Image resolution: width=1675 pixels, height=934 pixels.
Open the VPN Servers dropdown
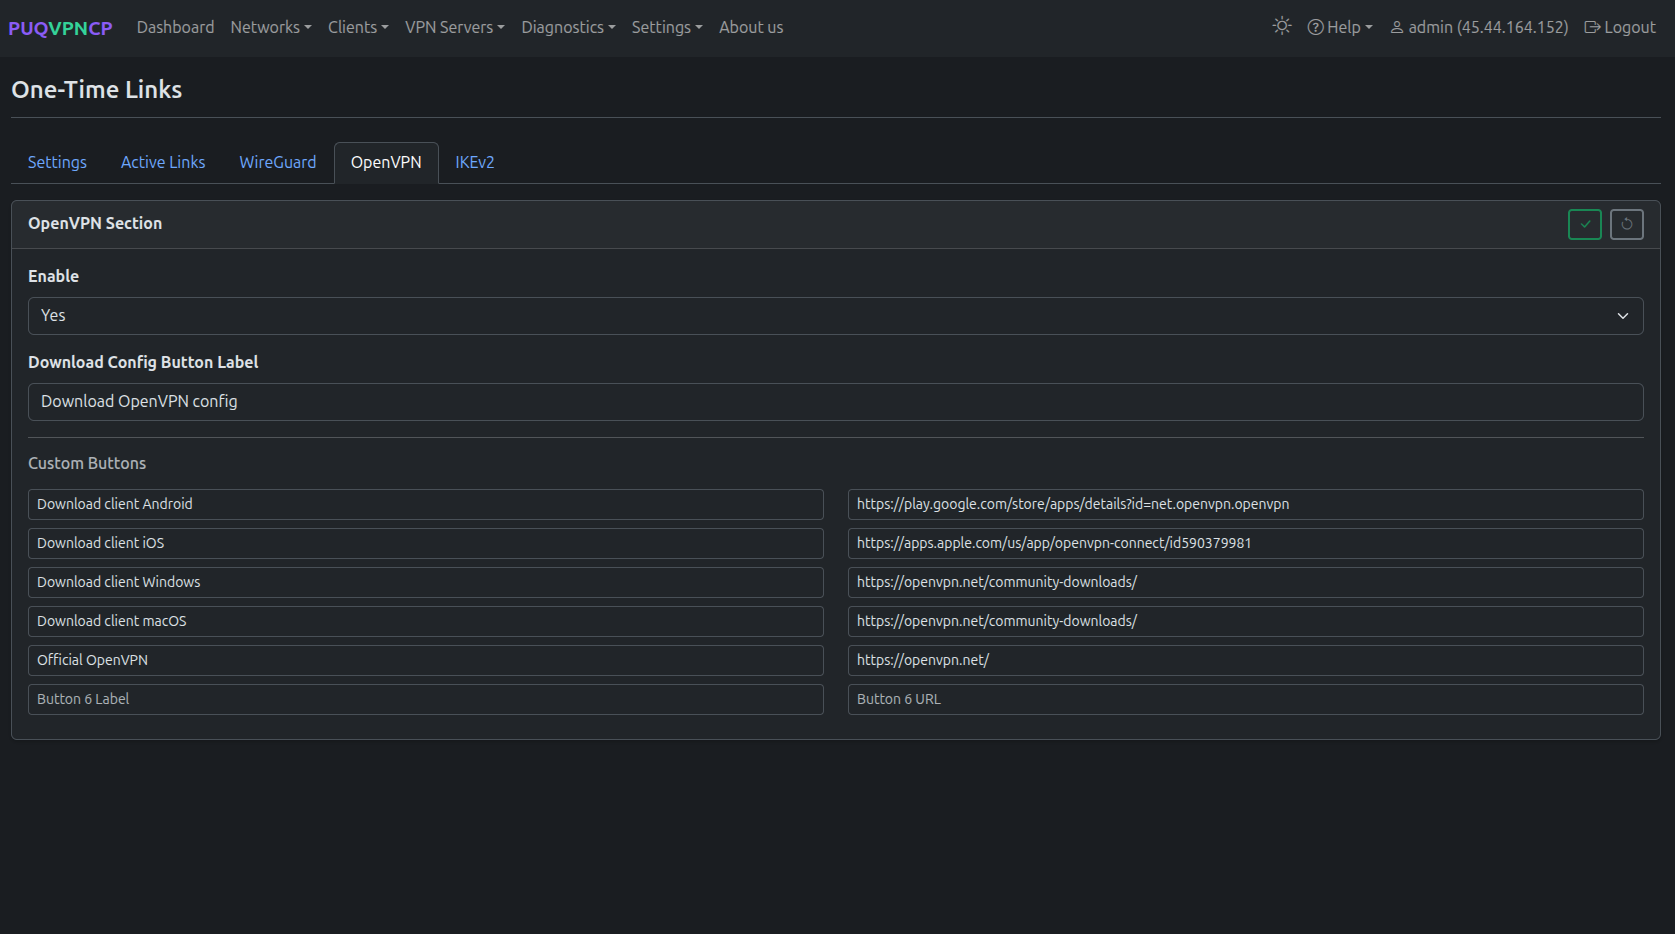tap(455, 27)
